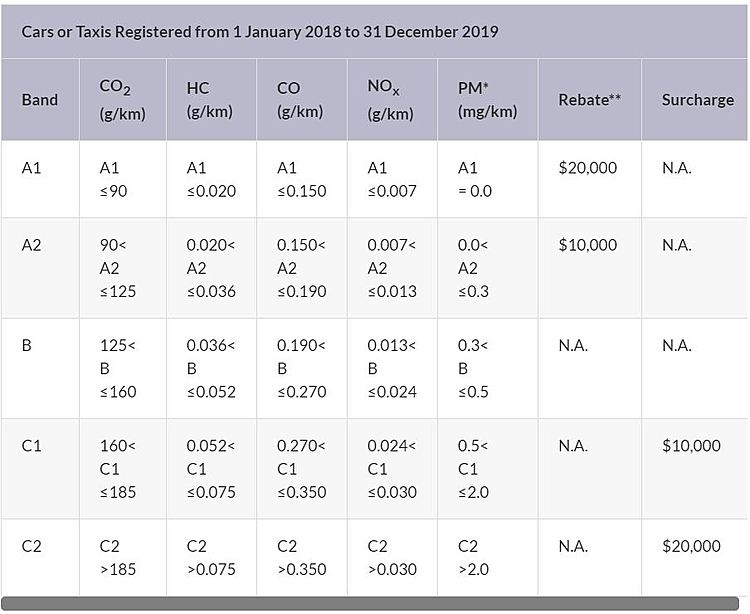Click the B label in Band column
Viewport: 750px width, 614px height.
click(x=27, y=346)
